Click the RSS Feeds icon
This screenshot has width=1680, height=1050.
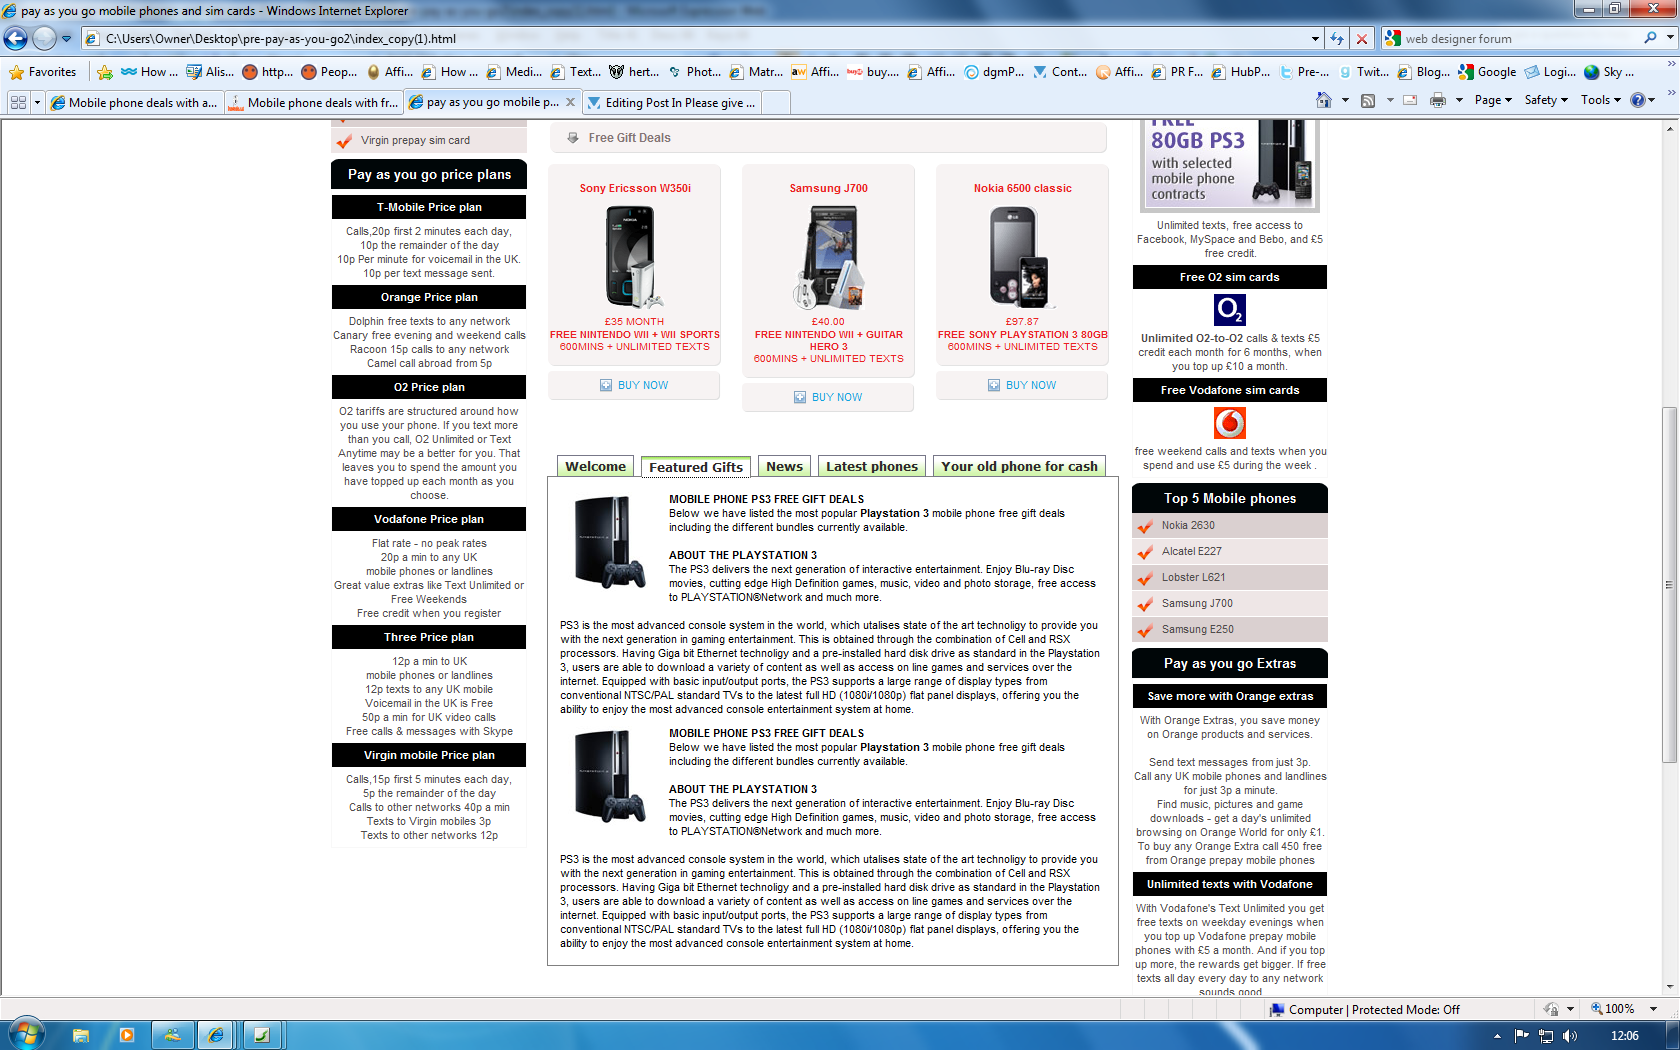click(x=1368, y=100)
